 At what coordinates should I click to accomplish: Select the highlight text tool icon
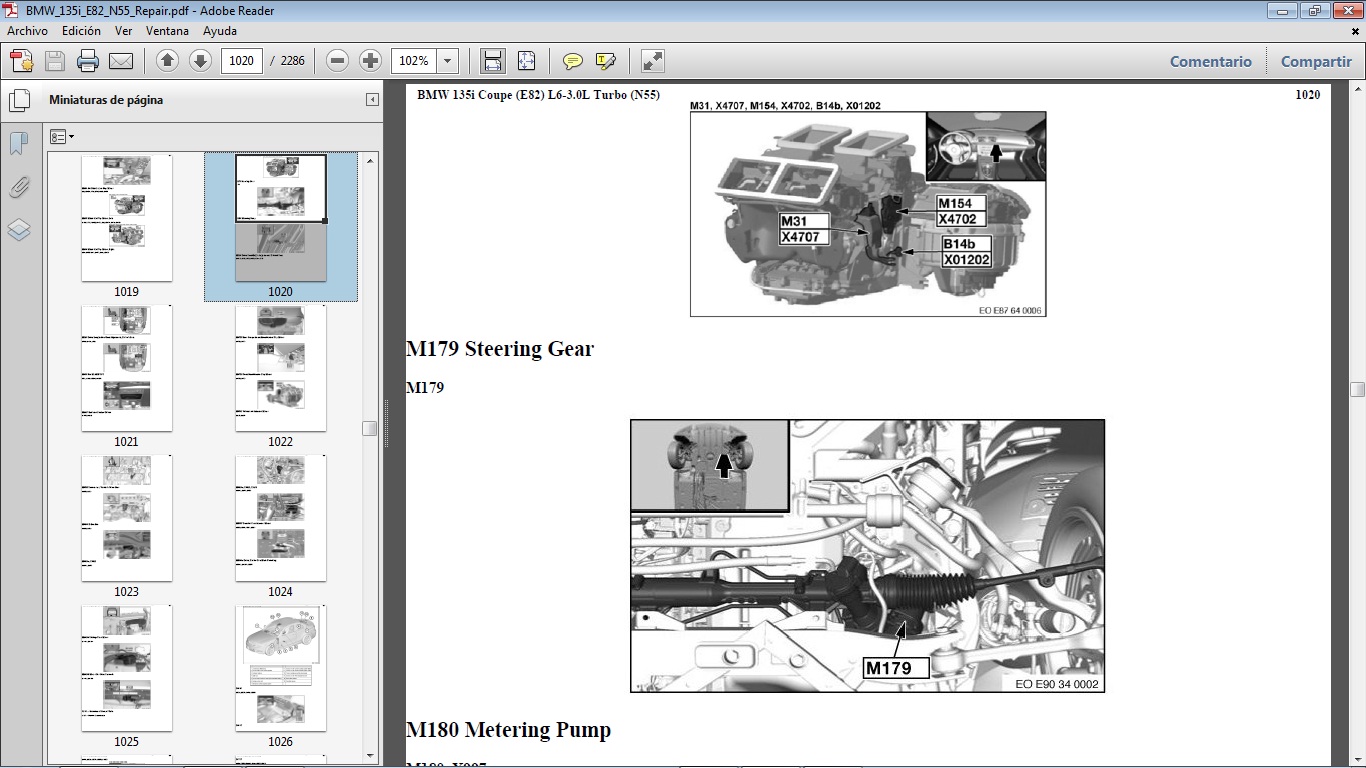pyautogui.click(x=605, y=61)
